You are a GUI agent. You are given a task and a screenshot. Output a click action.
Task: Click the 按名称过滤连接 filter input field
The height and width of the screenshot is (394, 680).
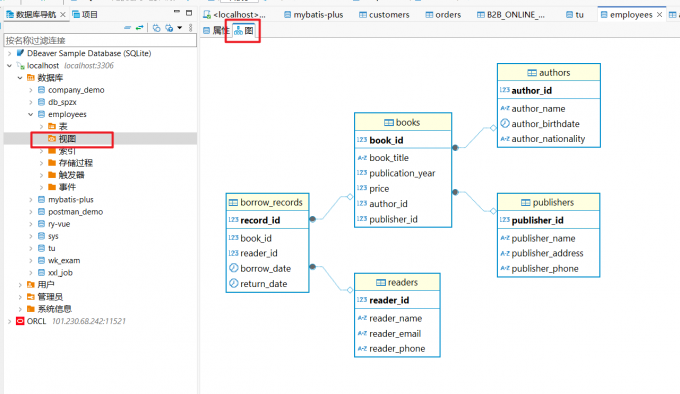(x=100, y=40)
